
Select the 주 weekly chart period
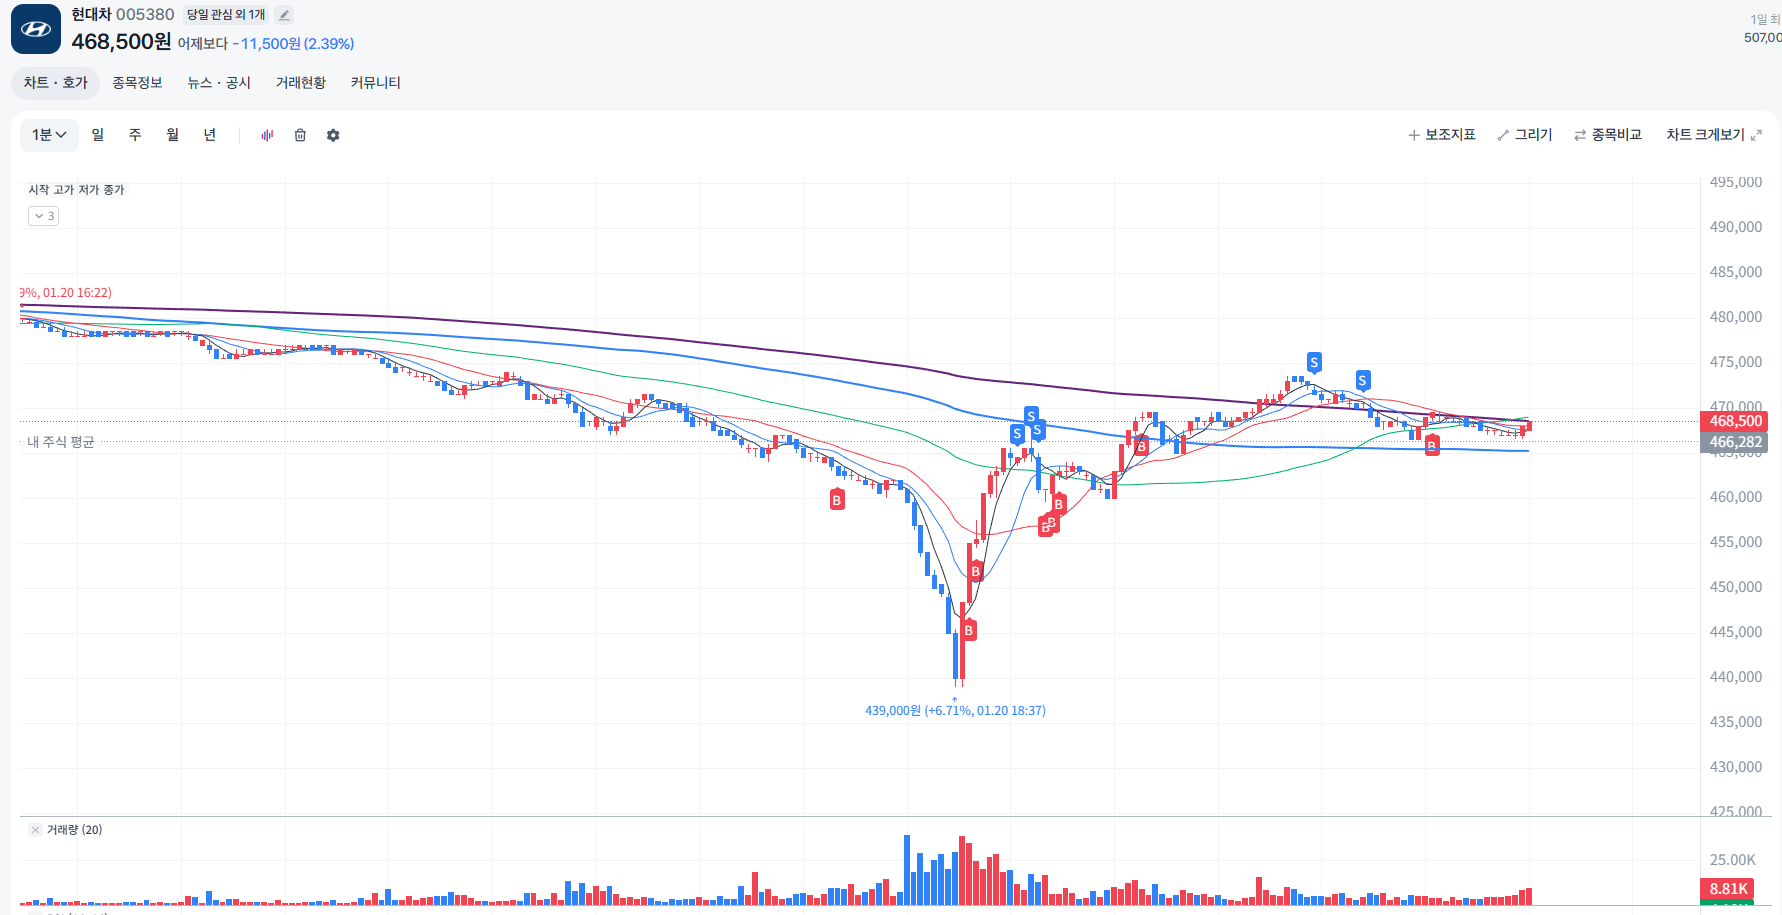135,135
